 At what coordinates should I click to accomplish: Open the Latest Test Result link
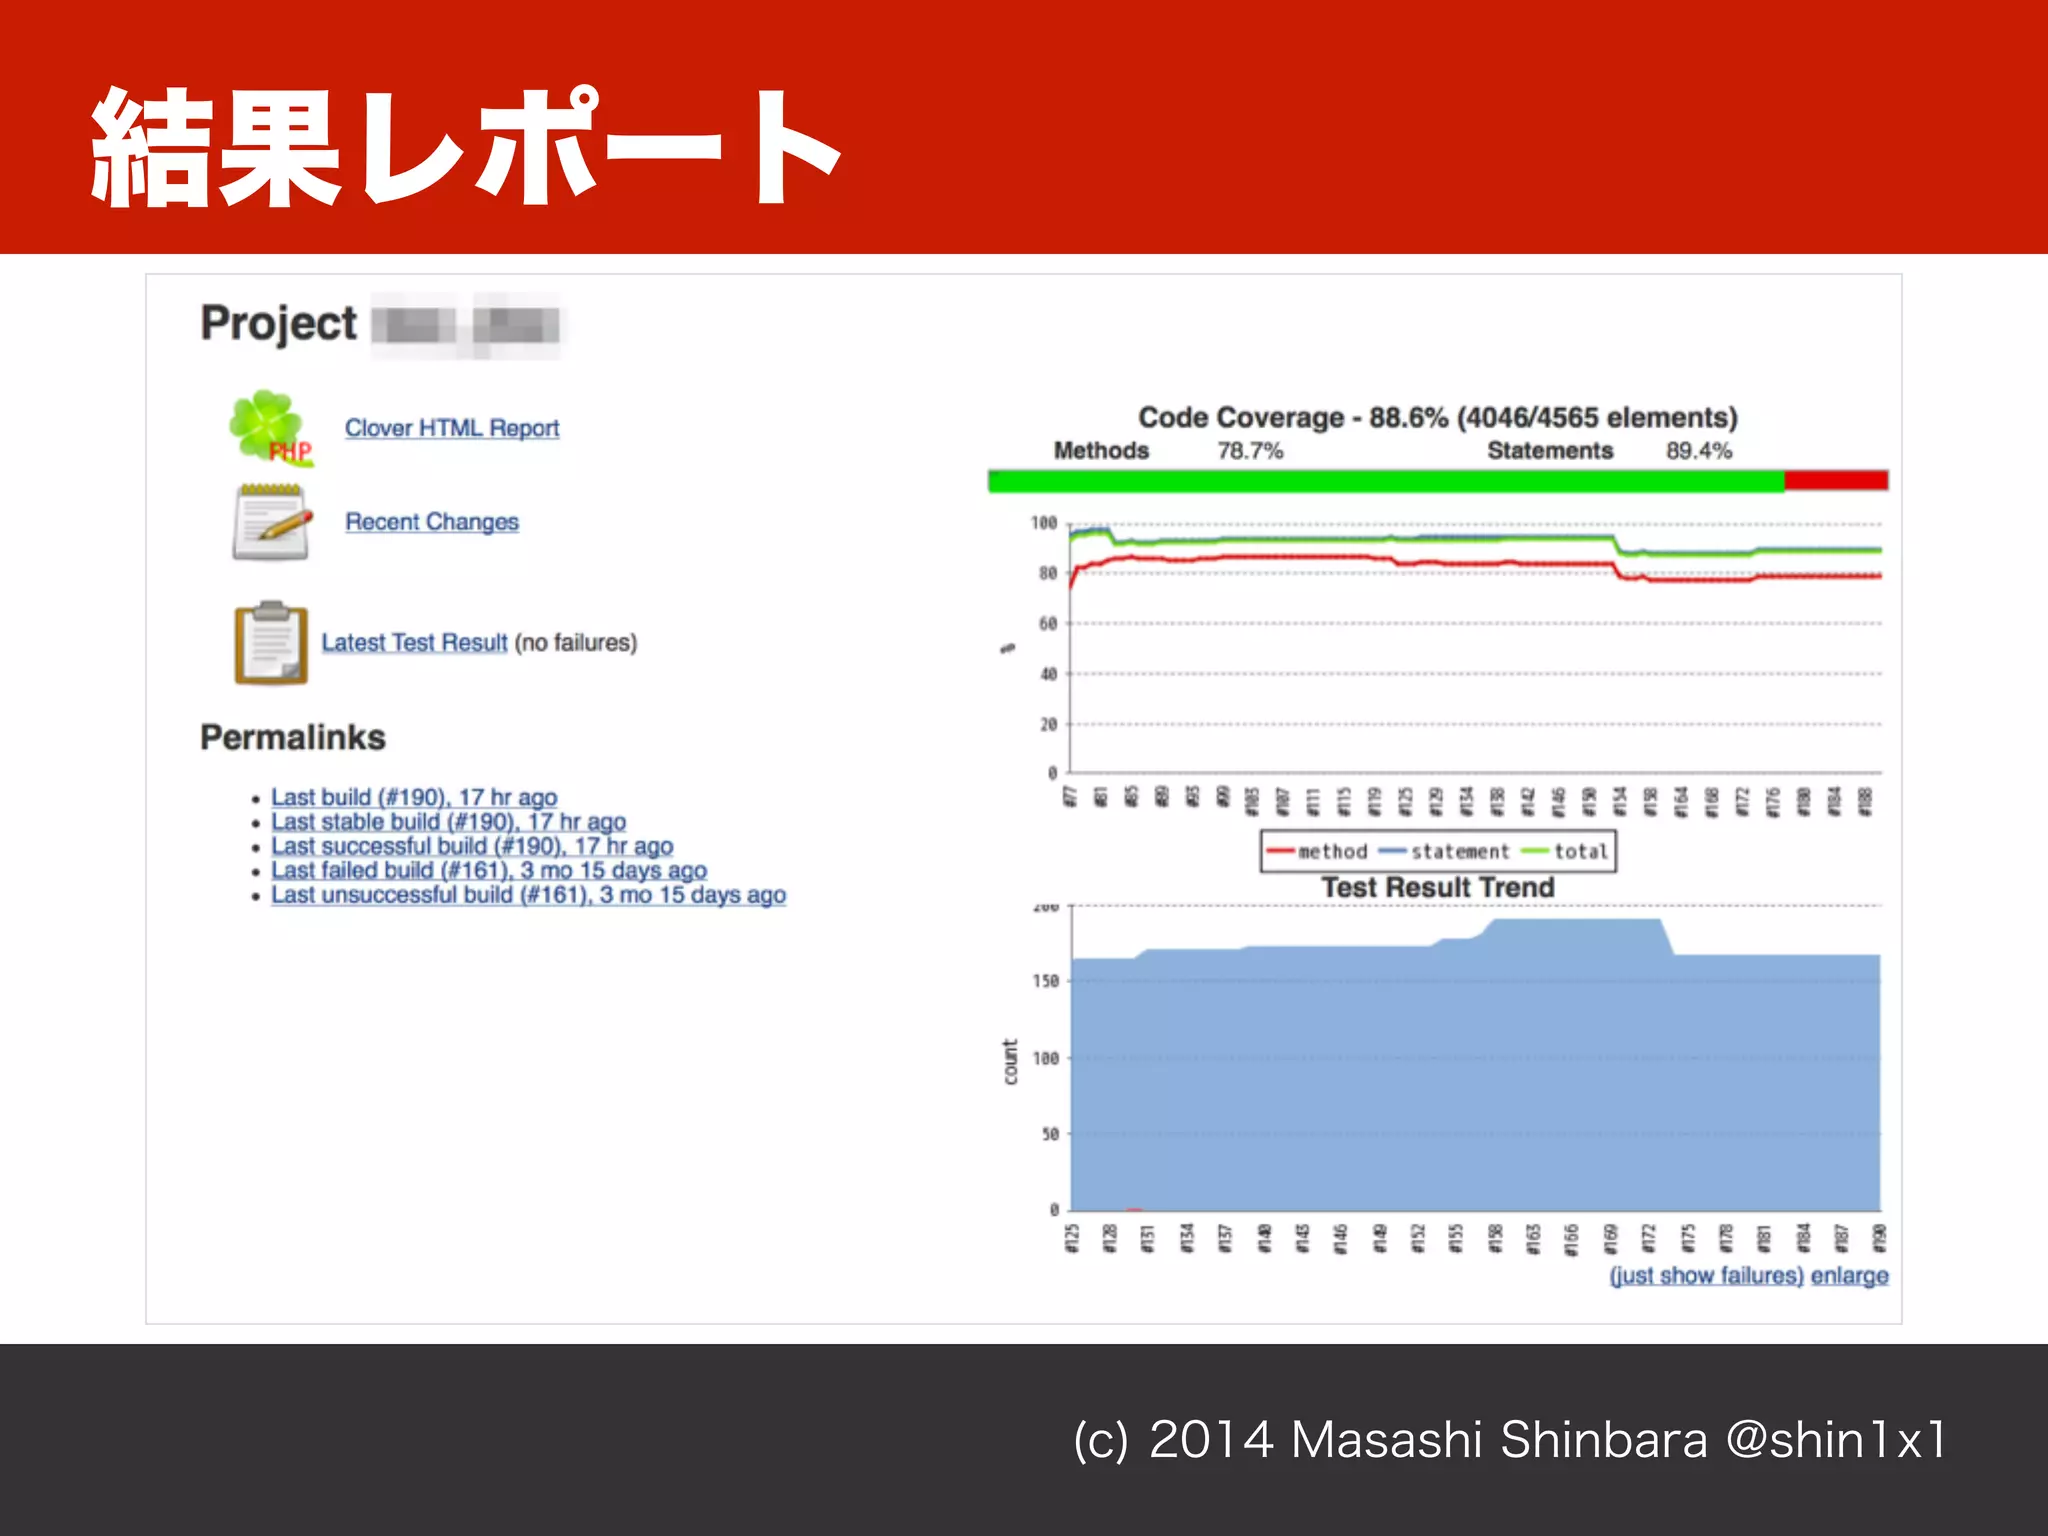[414, 643]
